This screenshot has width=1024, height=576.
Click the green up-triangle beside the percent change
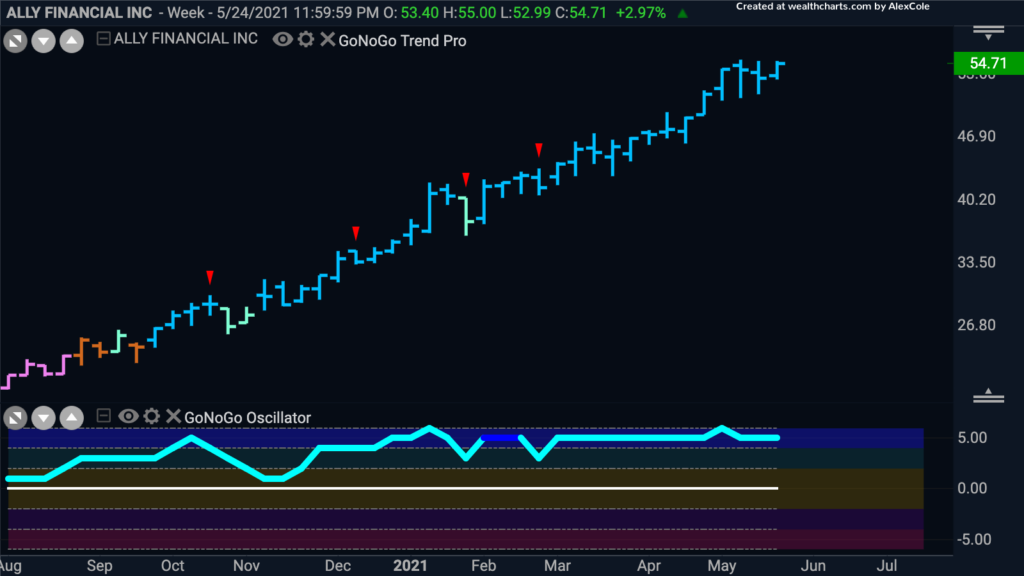[x=682, y=13]
